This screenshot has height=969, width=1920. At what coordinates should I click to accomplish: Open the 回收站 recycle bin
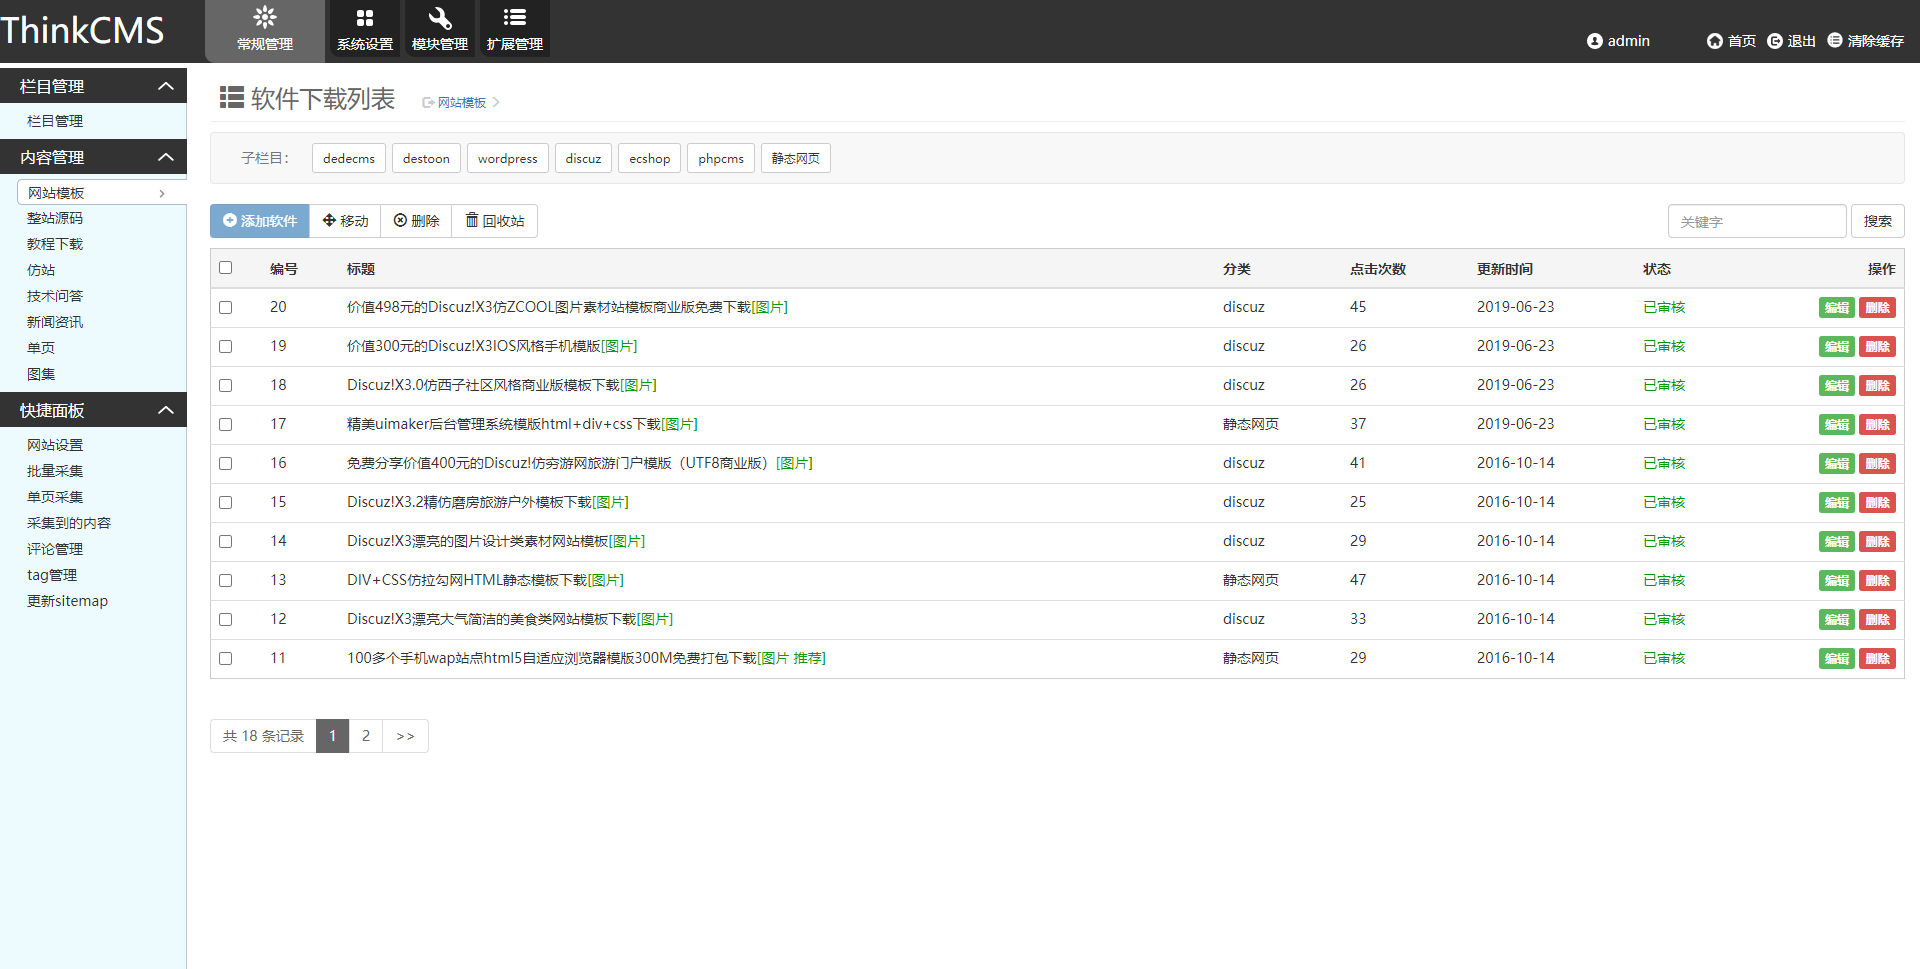[x=495, y=221]
